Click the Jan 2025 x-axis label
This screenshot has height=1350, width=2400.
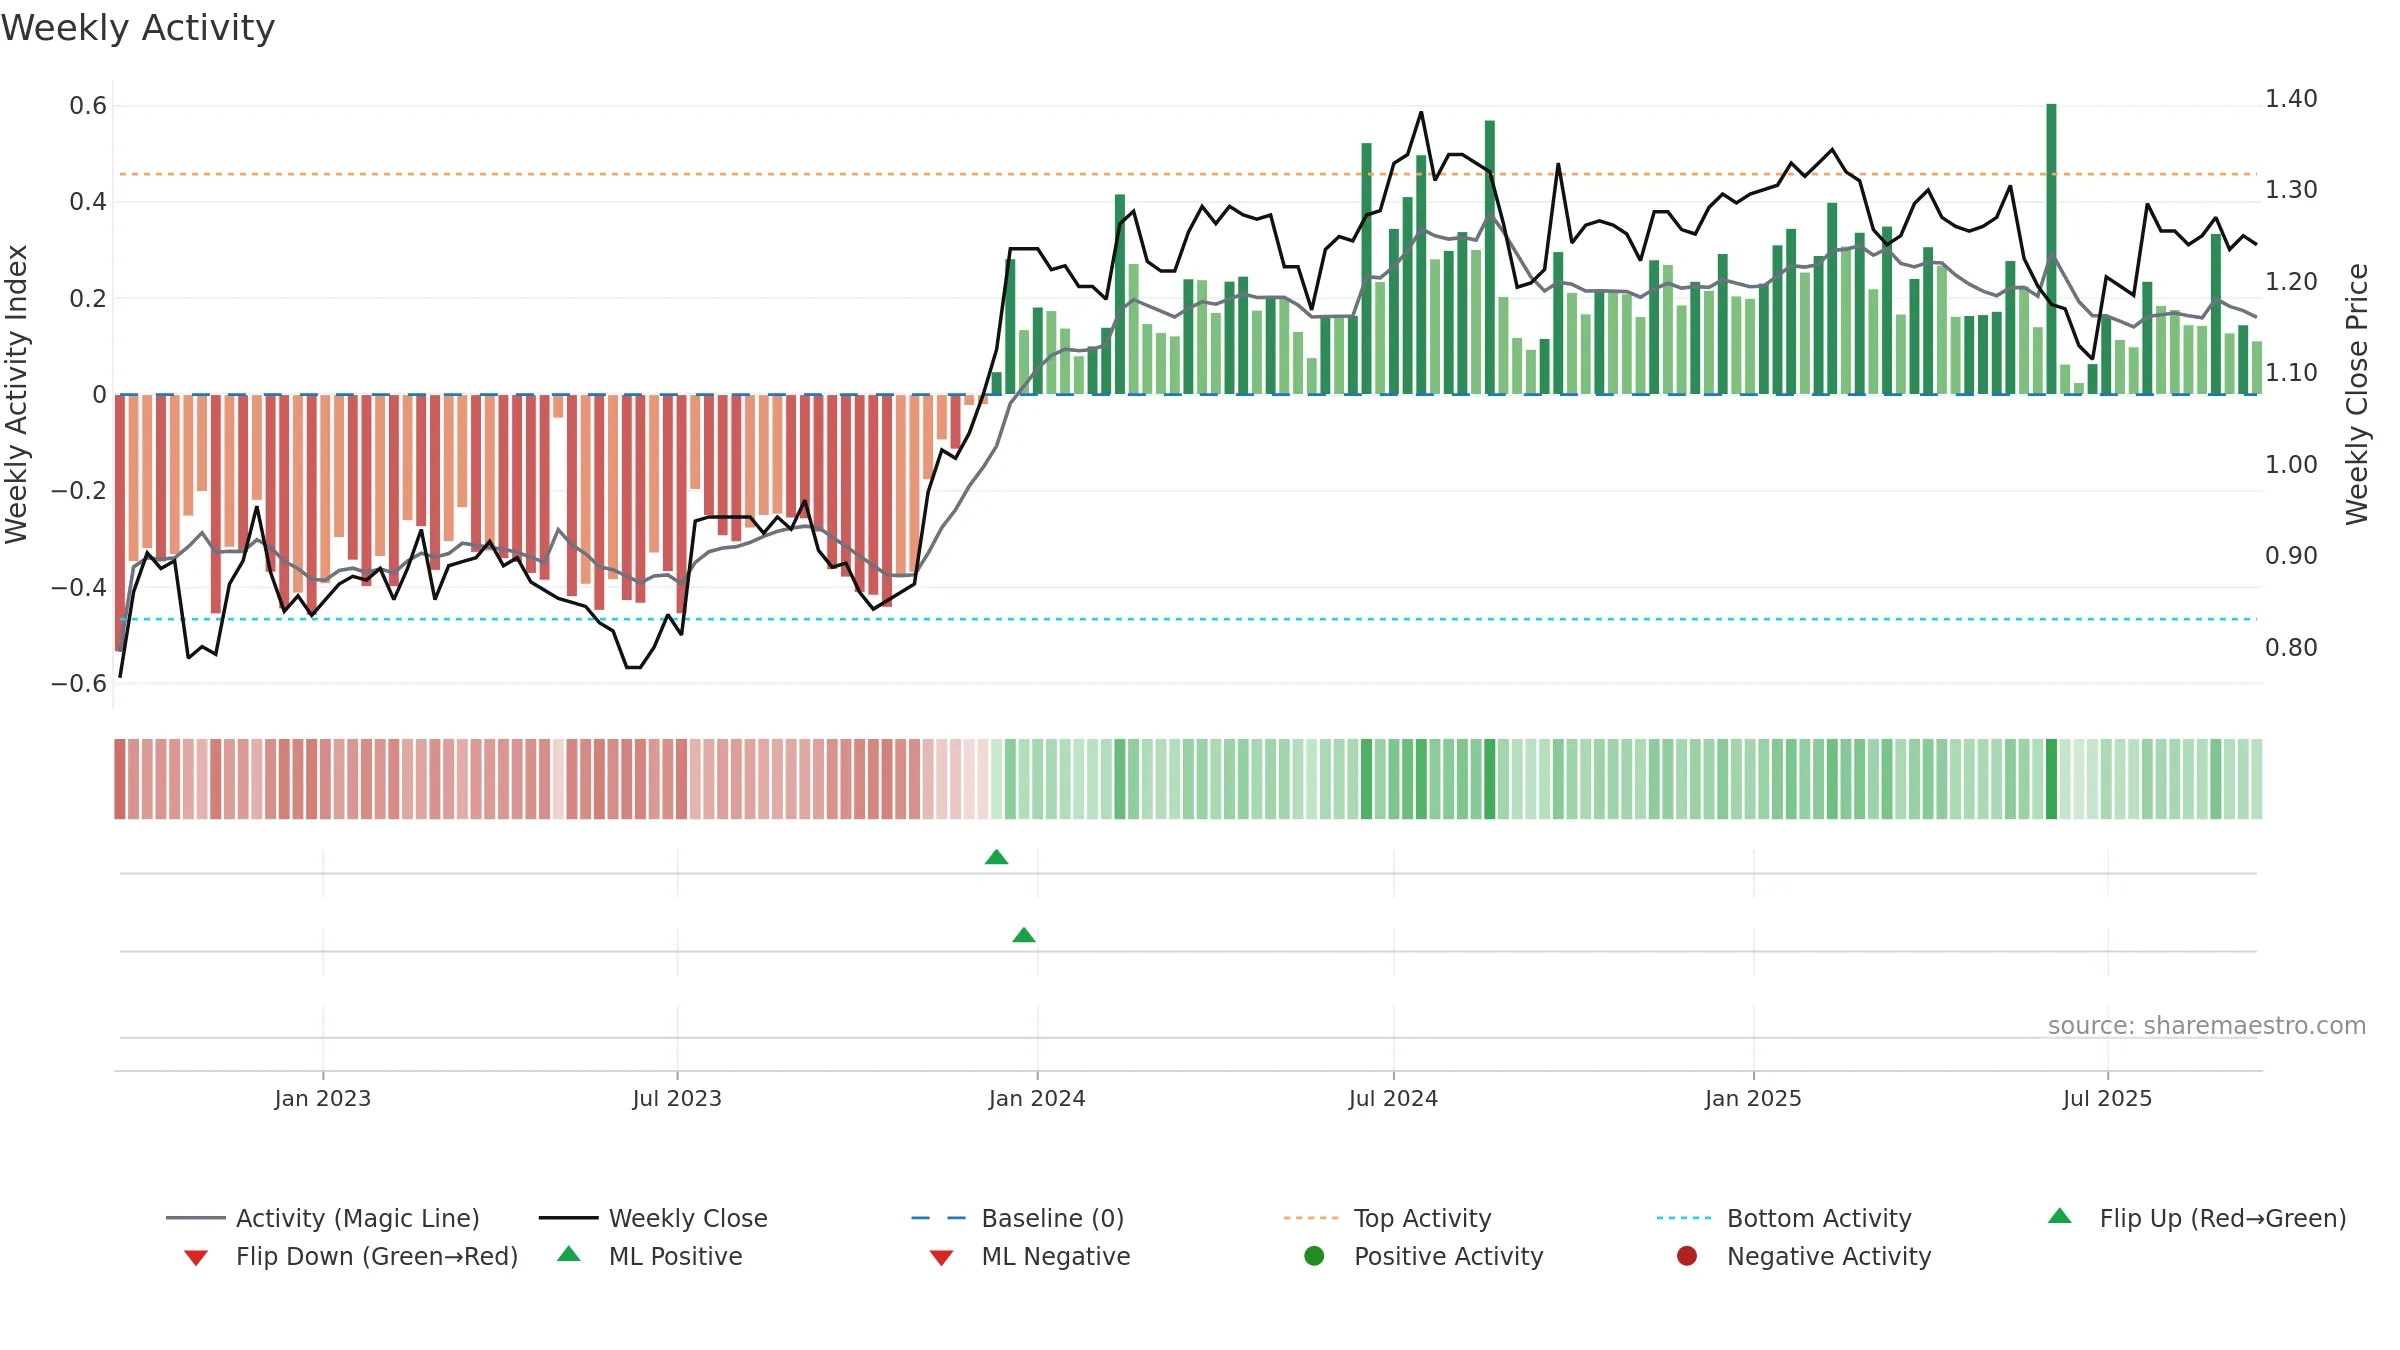click(1753, 1098)
